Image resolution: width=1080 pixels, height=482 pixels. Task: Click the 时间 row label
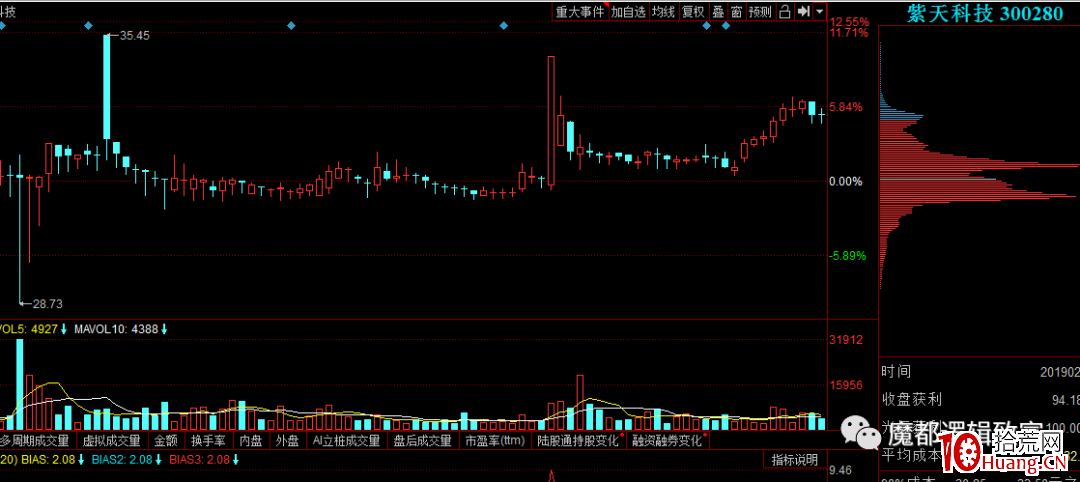[x=896, y=372]
